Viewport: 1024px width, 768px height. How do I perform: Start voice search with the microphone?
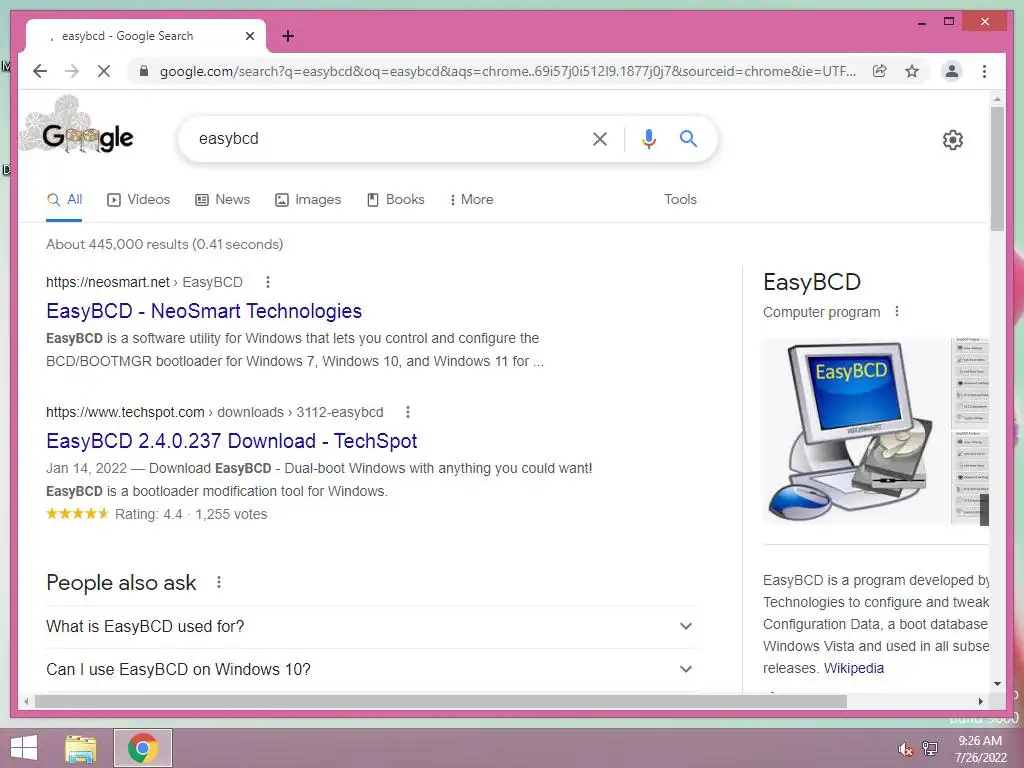[x=648, y=138]
